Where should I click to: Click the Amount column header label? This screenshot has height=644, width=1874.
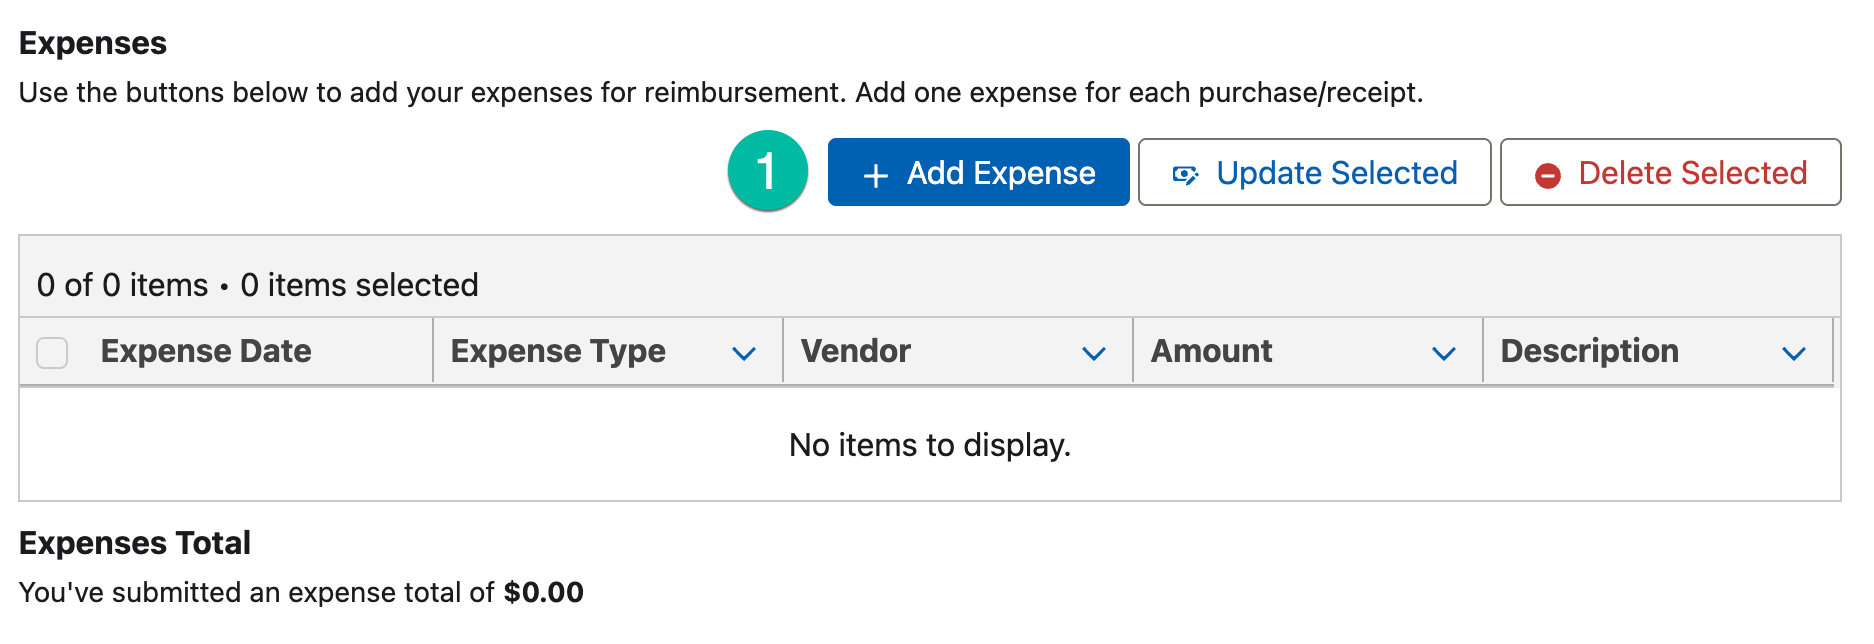point(1211,351)
